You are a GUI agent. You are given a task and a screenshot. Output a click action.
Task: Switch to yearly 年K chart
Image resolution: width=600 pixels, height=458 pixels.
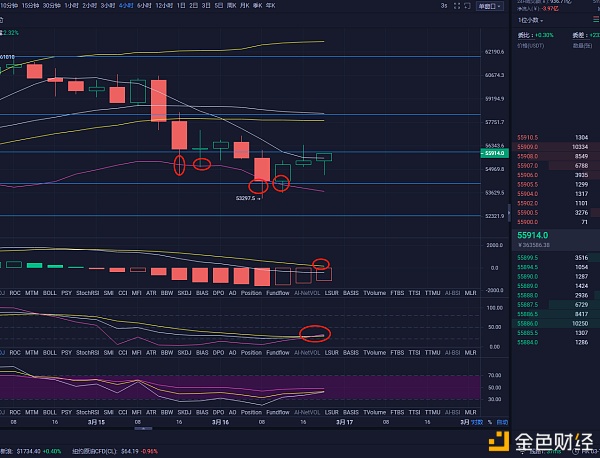(270, 6)
